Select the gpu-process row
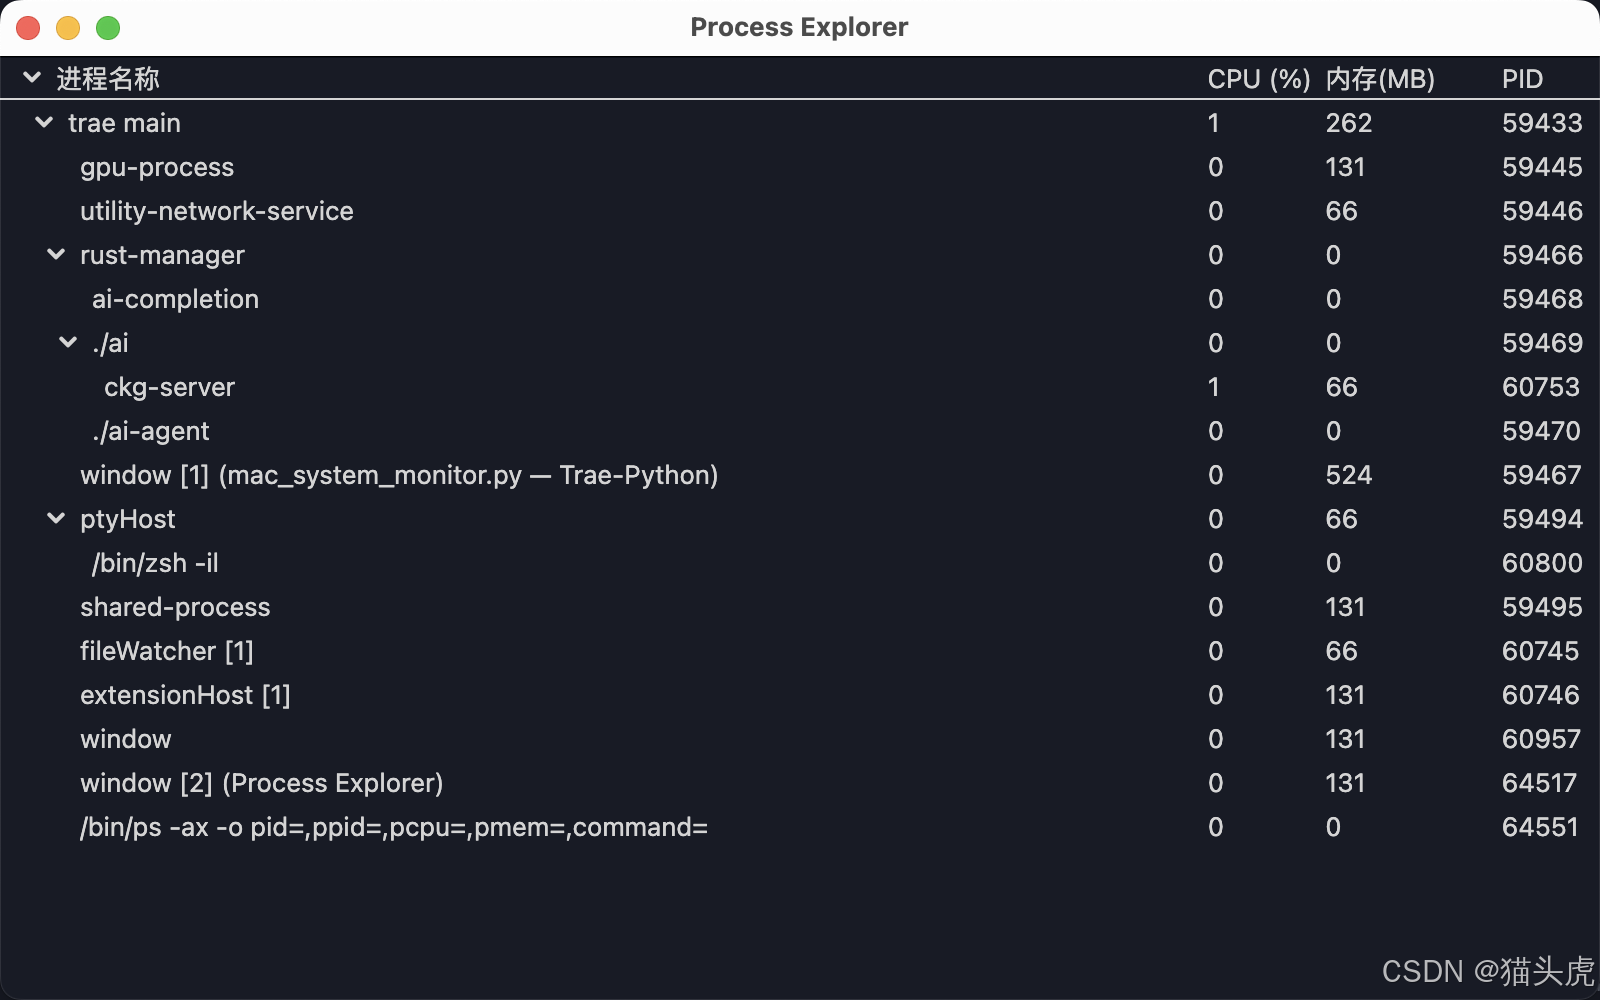 tap(157, 167)
